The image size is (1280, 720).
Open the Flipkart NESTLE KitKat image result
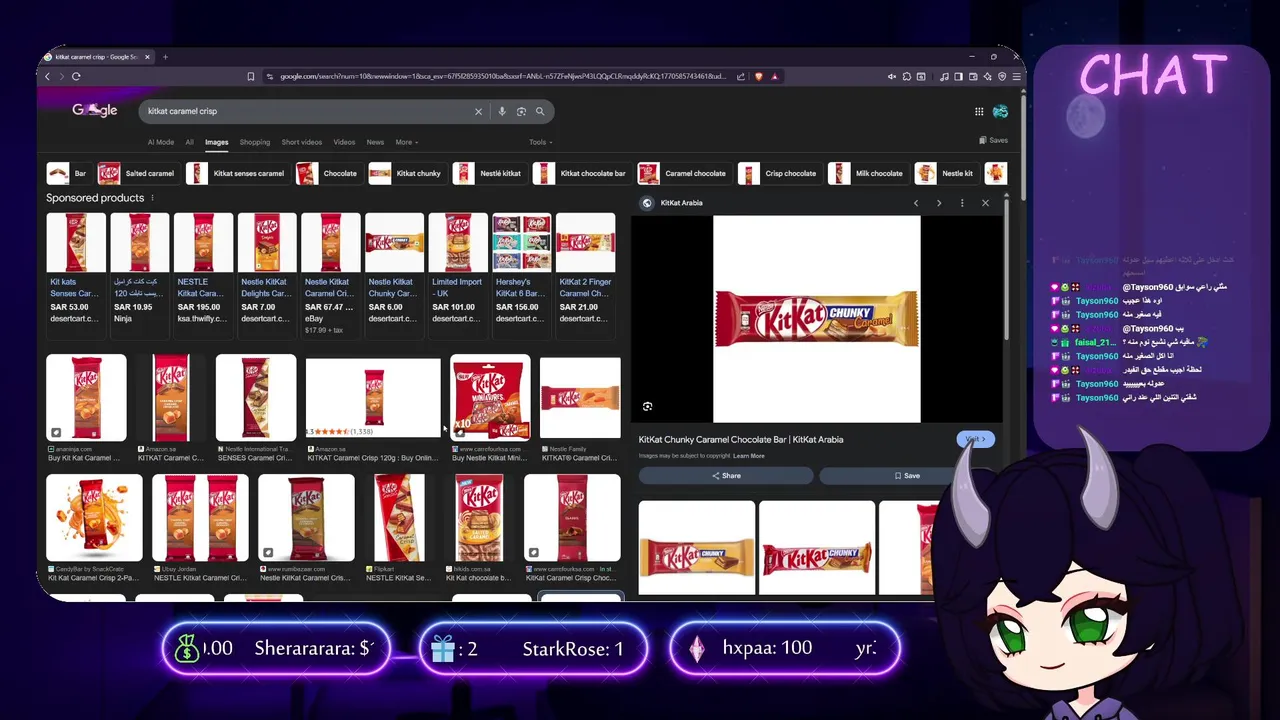399,518
